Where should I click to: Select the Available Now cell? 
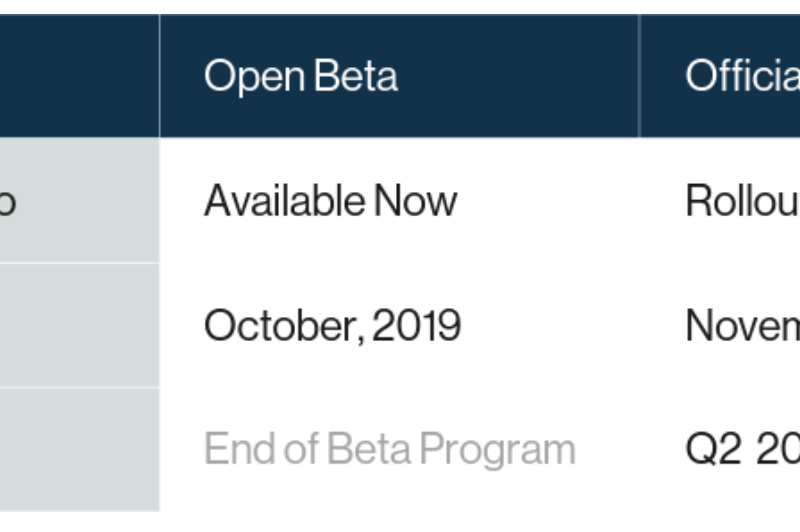(x=330, y=202)
